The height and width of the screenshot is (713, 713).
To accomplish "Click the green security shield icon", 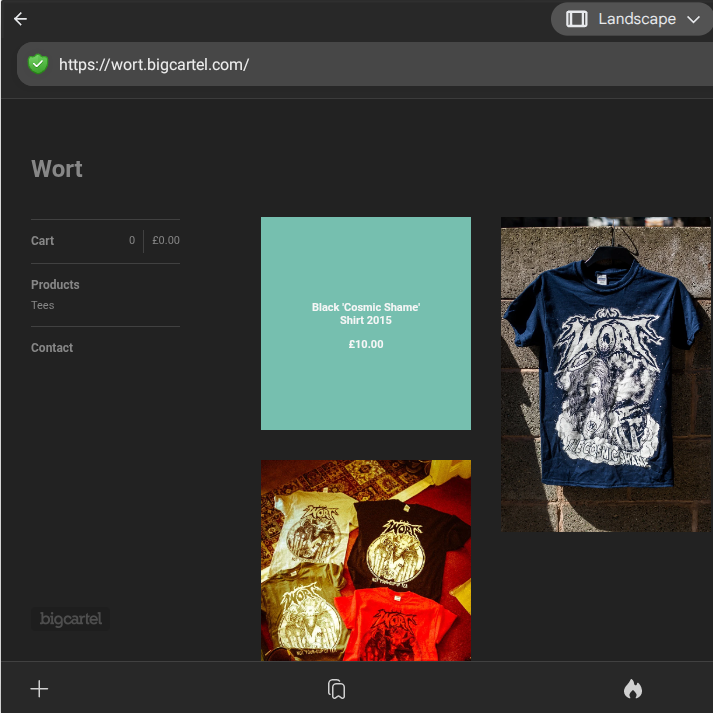I will click(x=38, y=64).
